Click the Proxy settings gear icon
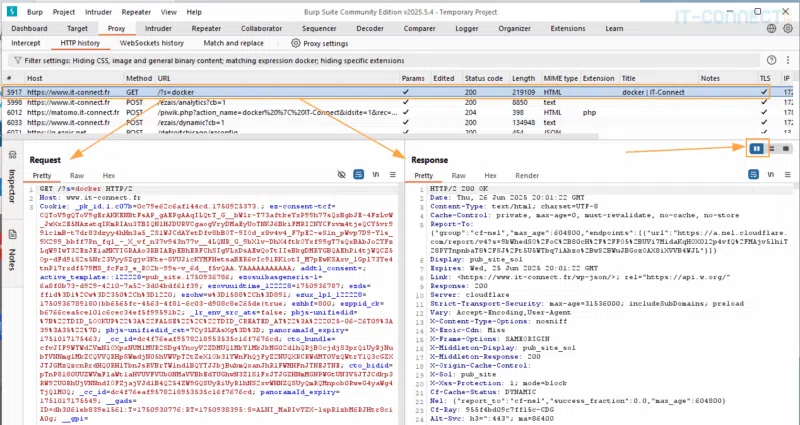 pyautogui.click(x=295, y=43)
